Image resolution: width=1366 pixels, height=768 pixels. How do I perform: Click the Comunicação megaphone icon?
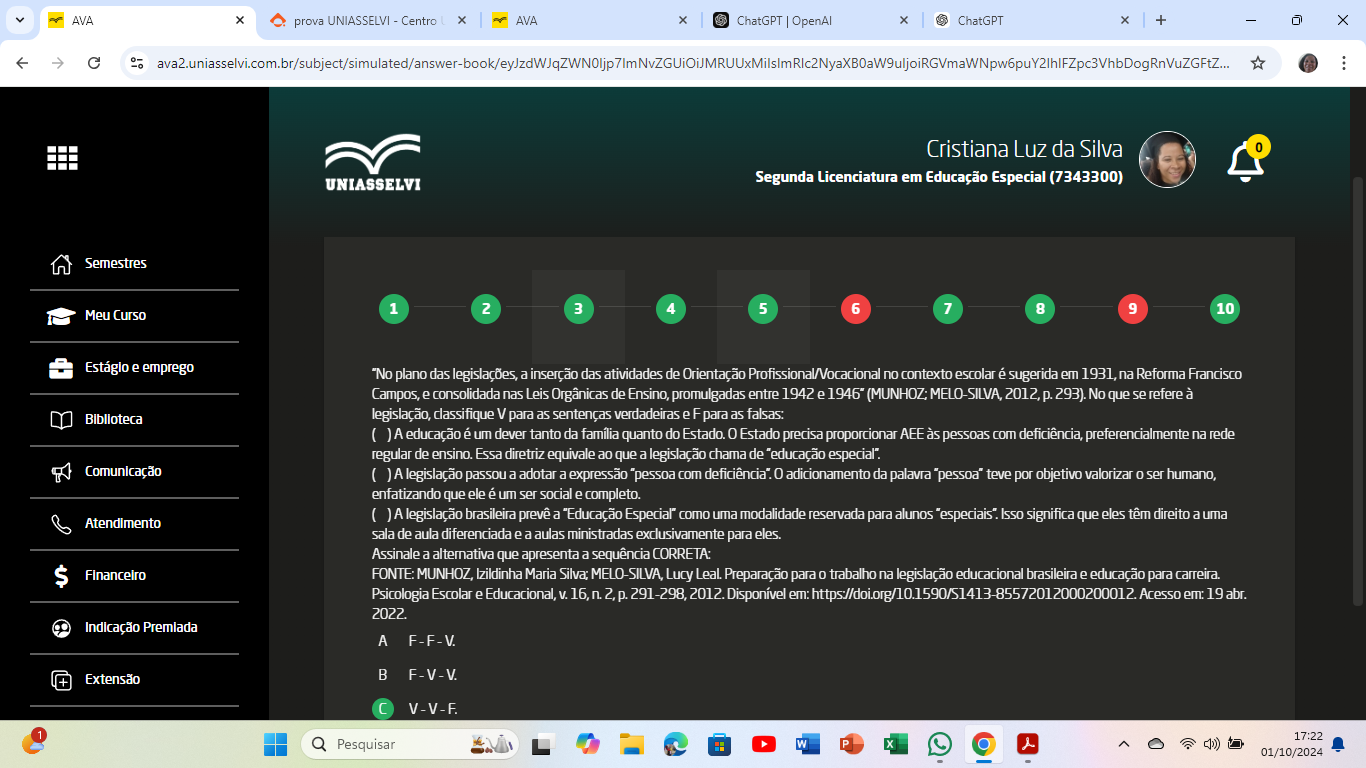coord(61,472)
